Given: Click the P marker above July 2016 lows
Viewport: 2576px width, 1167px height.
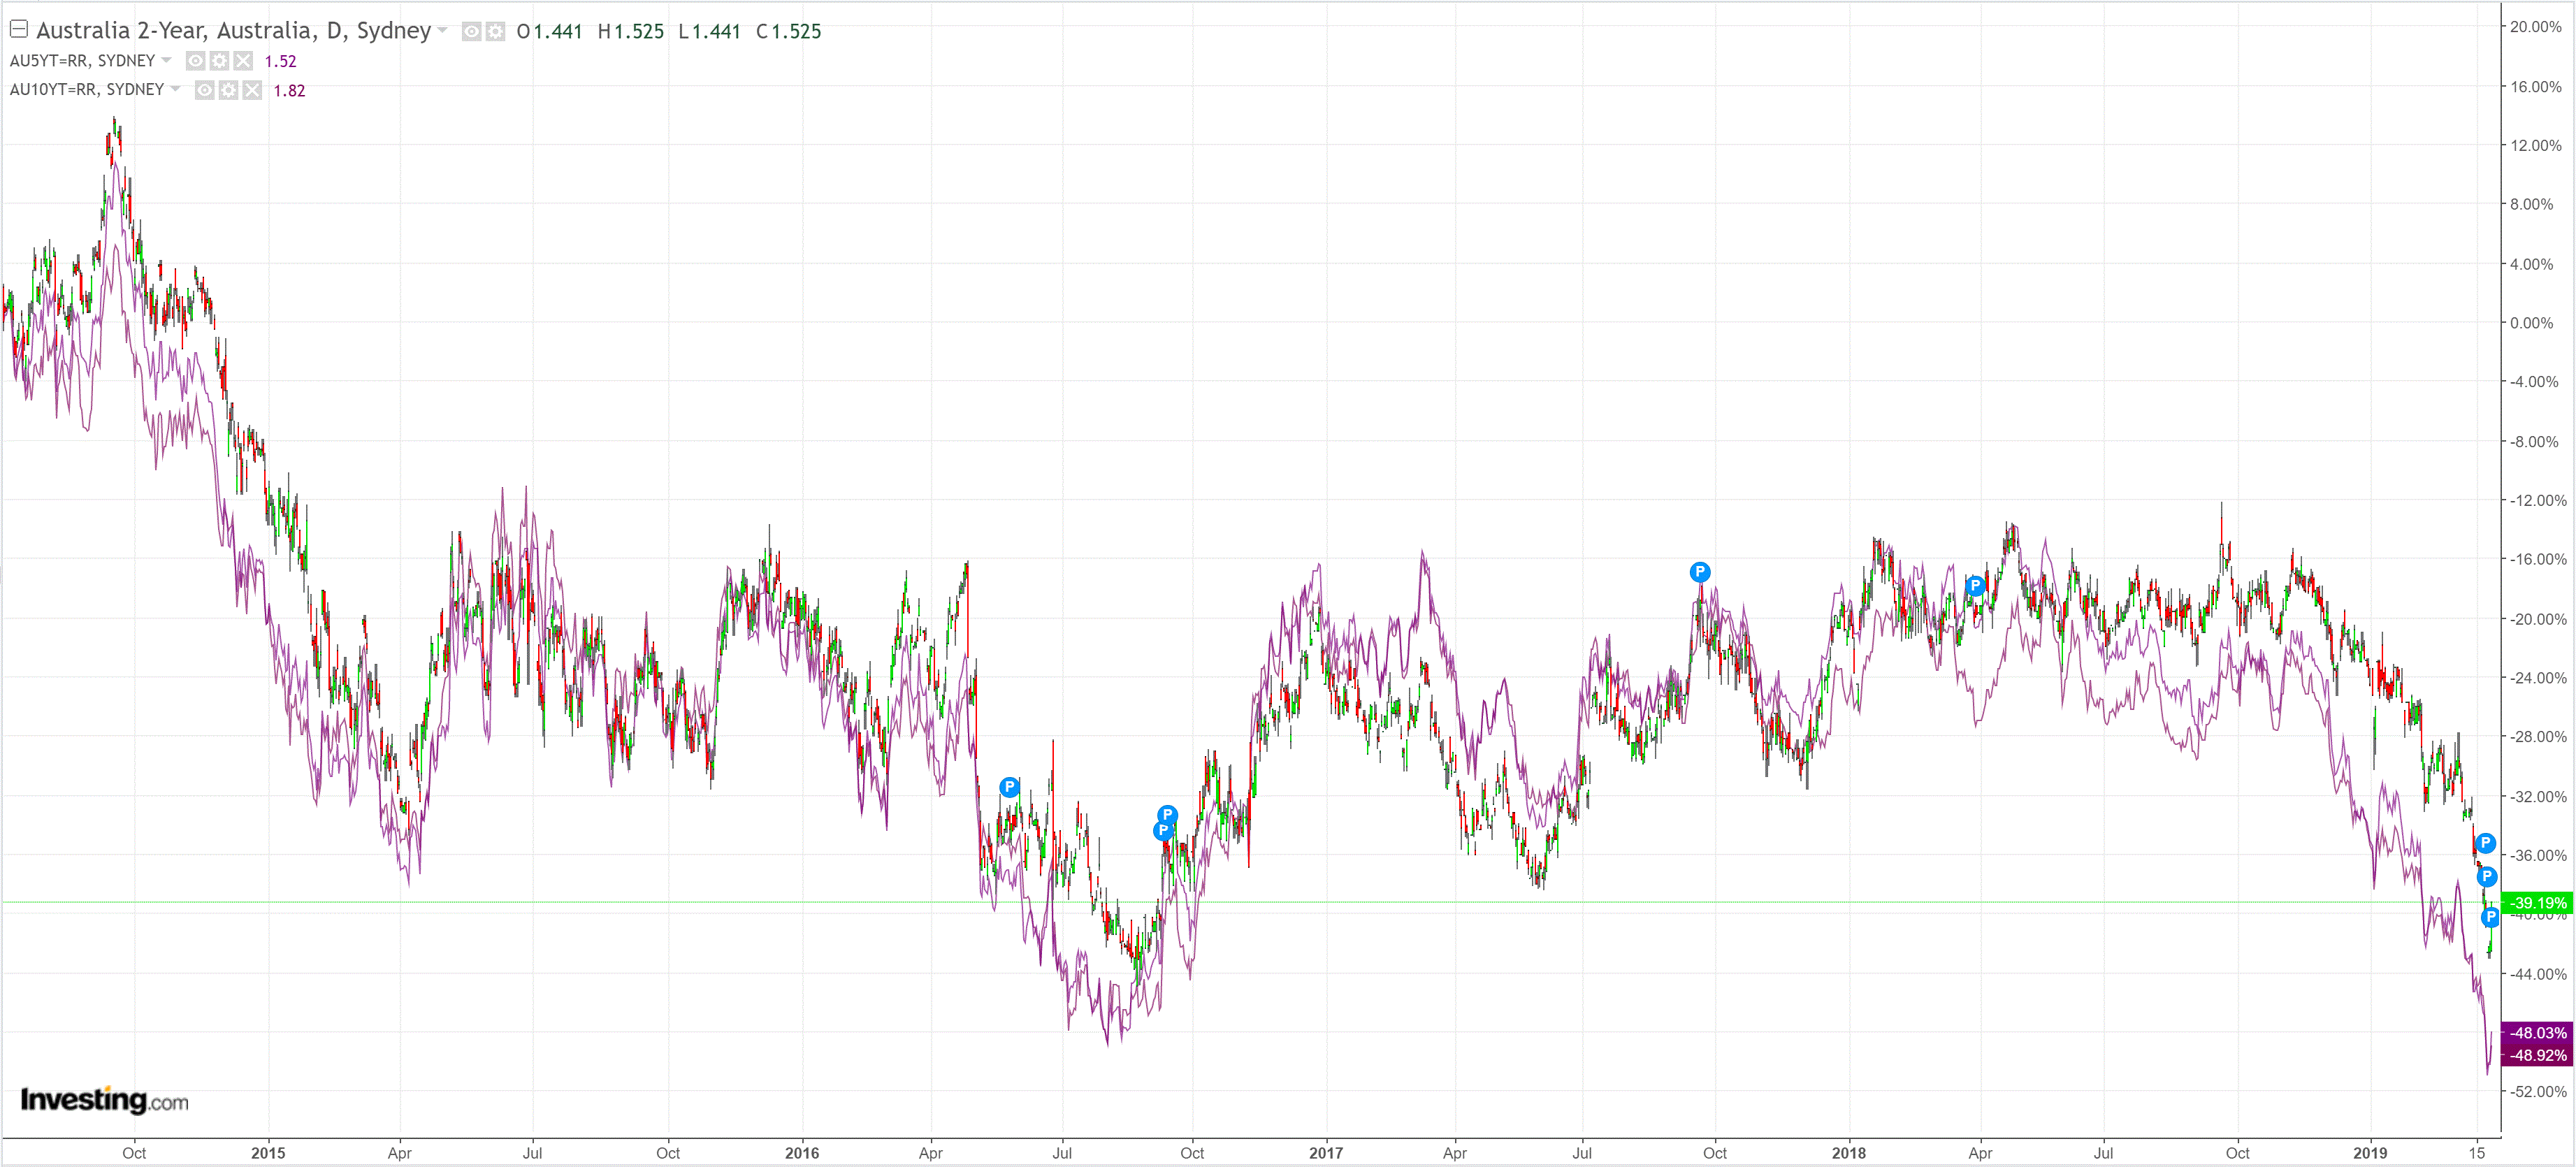Looking at the screenshot, I should (x=1009, y=787).
